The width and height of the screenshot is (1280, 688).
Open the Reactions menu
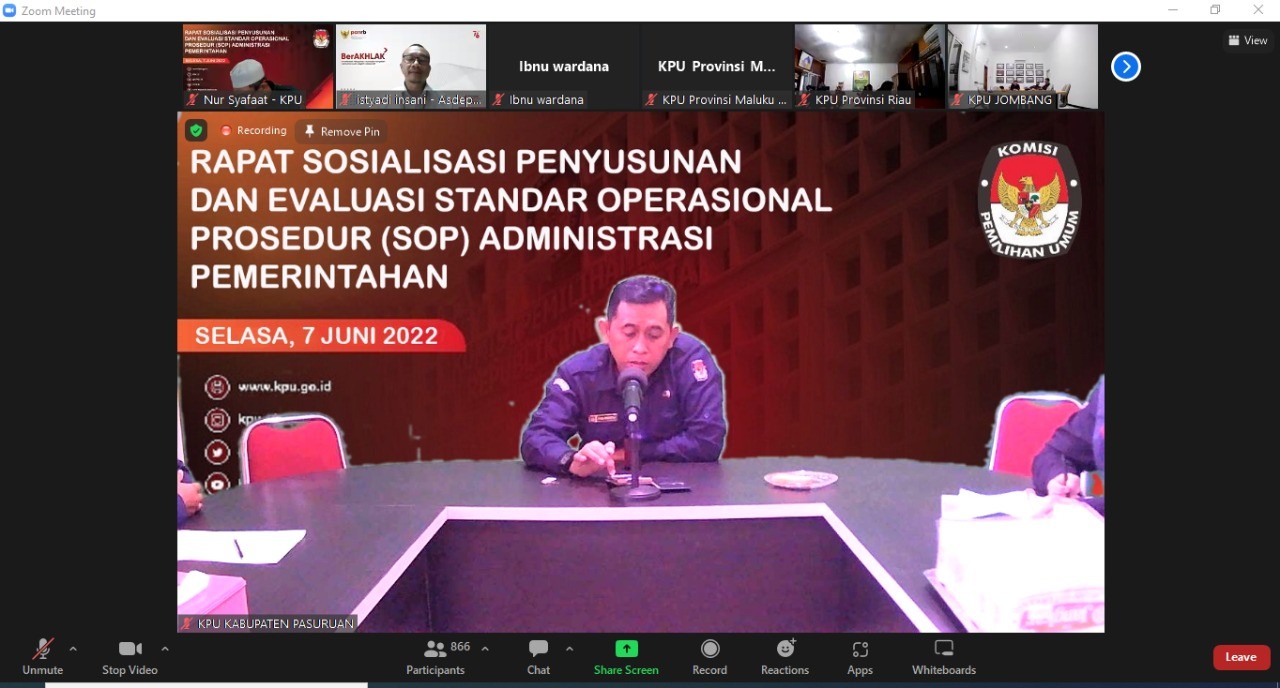pyautogui.click(x=785, y=656)
